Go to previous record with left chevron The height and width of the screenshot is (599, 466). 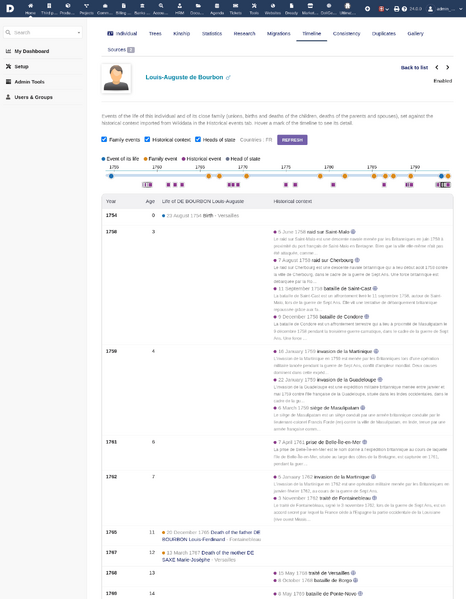tap(437, 68)
